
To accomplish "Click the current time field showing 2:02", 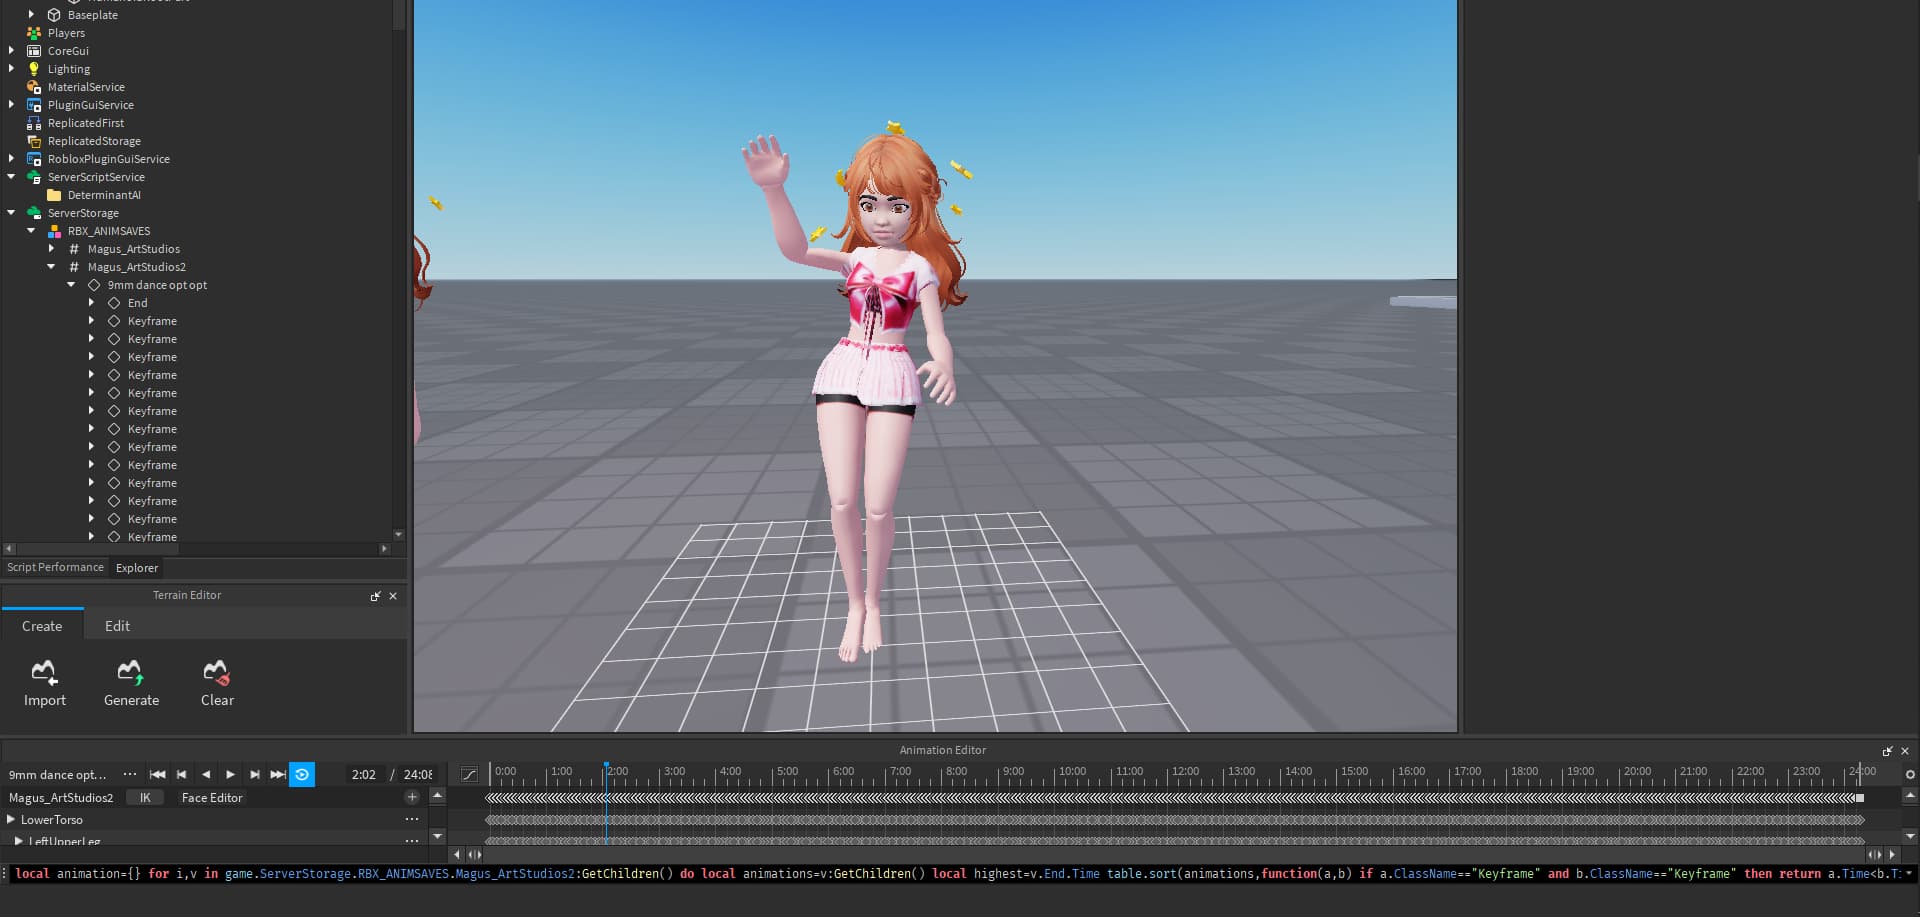I will click(363, 774).
